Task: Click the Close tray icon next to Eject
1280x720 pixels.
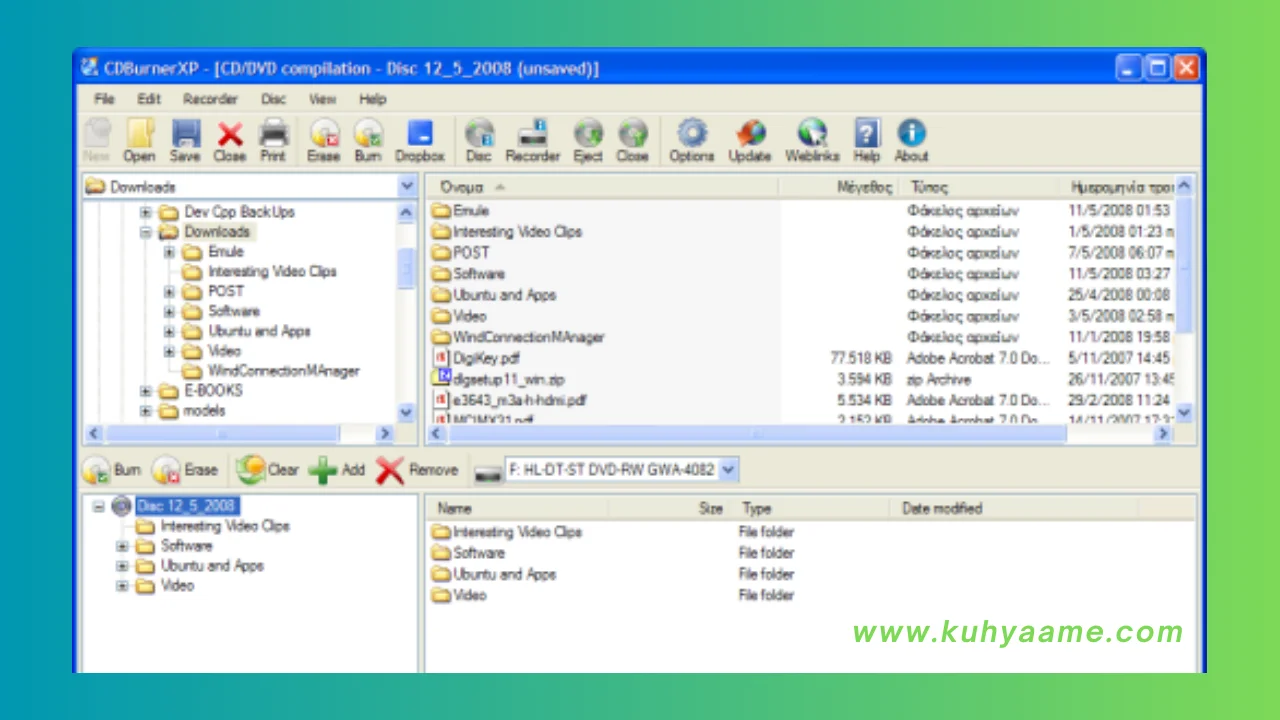Action: coord(632,140)
